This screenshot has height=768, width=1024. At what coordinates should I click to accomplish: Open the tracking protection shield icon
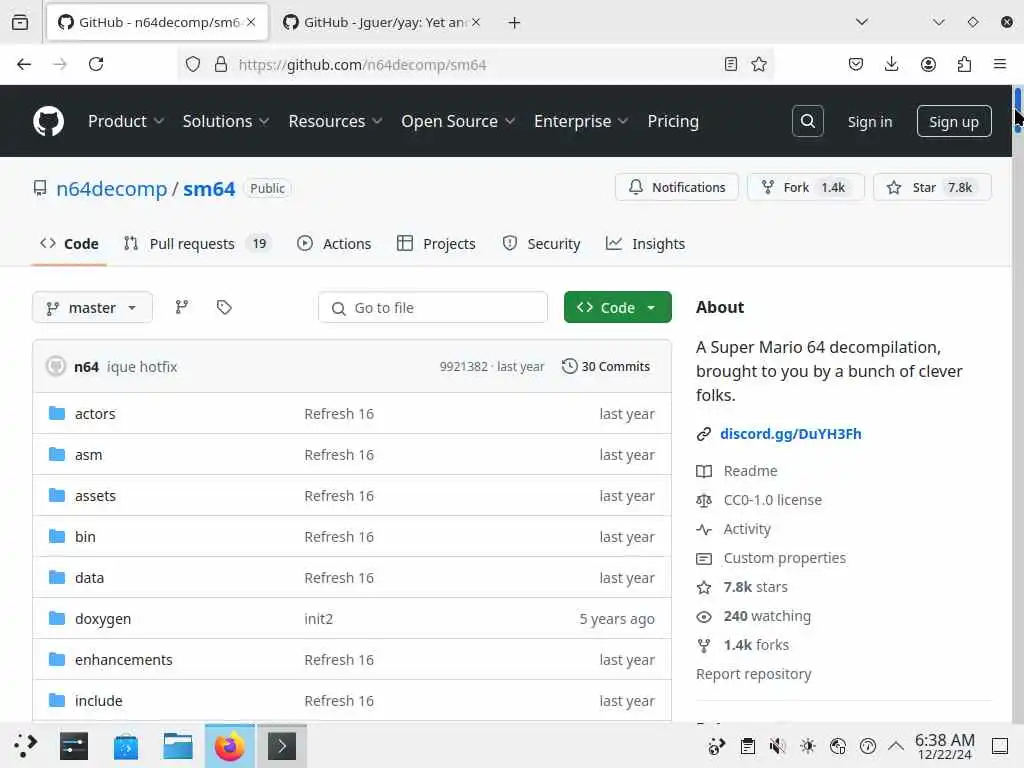click(193, 64)
